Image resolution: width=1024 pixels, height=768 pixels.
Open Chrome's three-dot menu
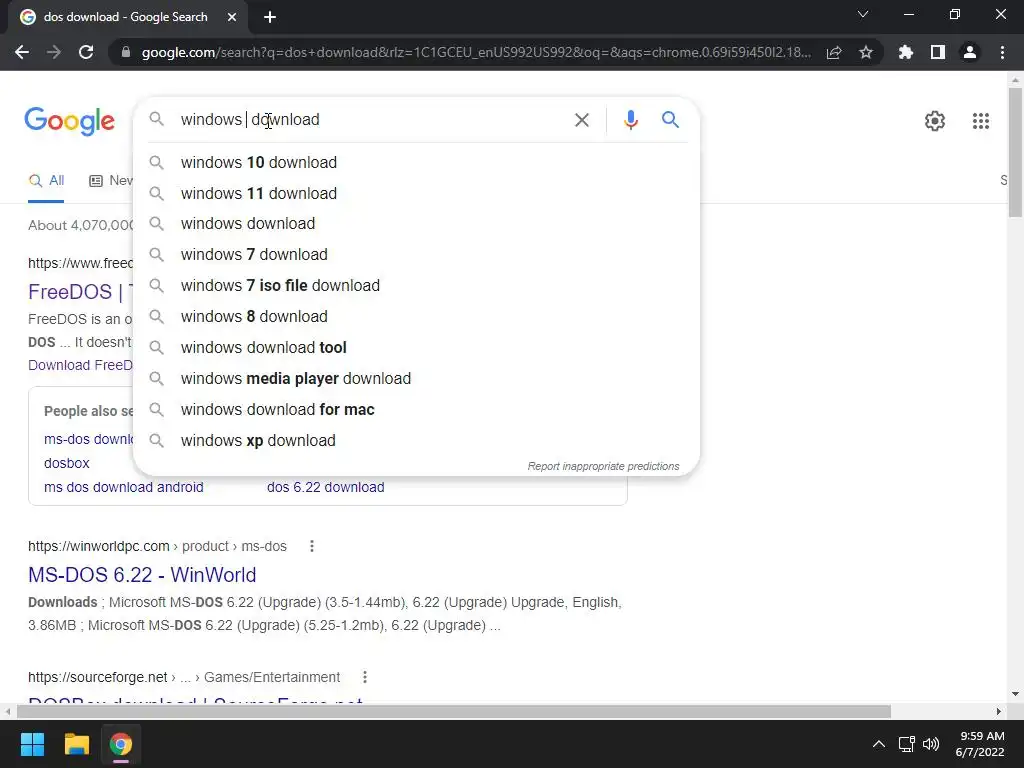tap(1002, 52)
